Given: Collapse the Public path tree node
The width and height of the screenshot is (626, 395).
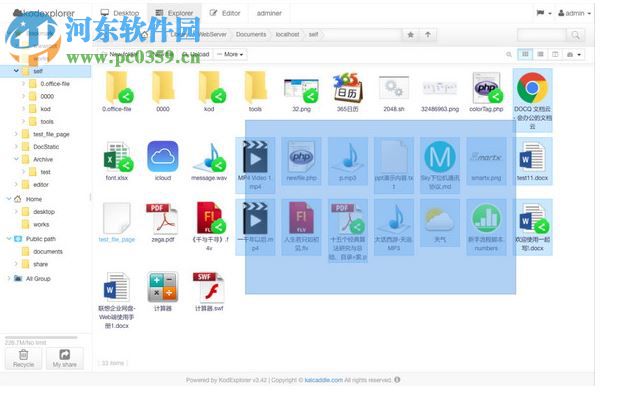Looking at the screenshot, I should pyautogui.click(x=9, y=239).
